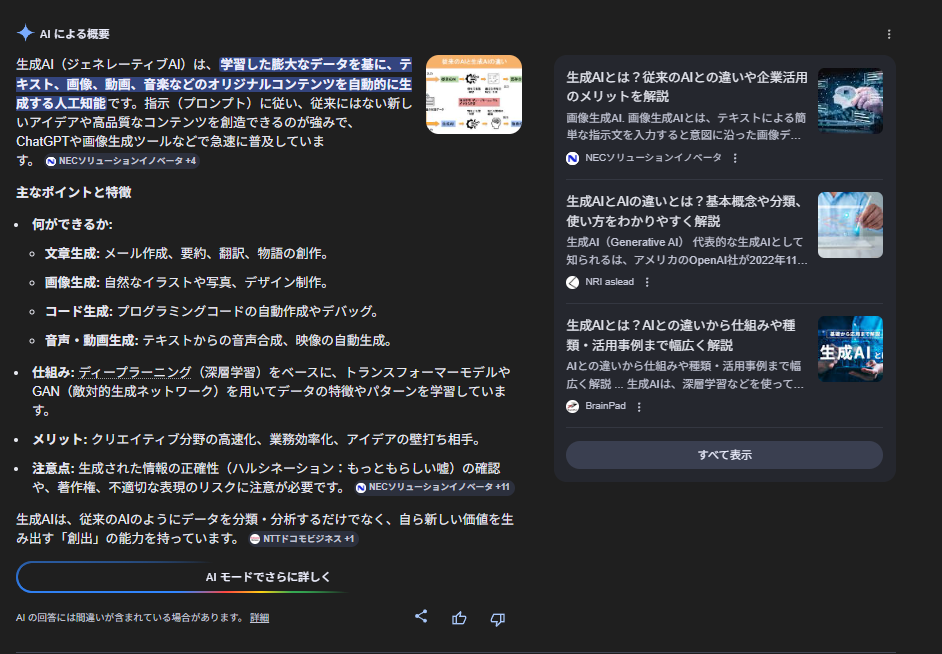Open more options beside NRI aslead source
This screenshot has height=654, width=942.
[647, 282]
